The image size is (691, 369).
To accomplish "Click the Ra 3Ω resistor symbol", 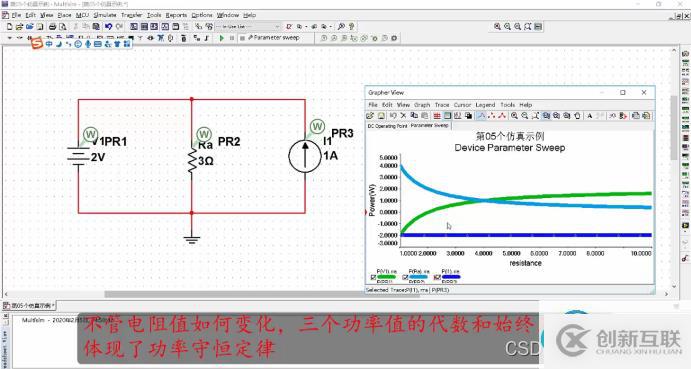I will (192, 161).
